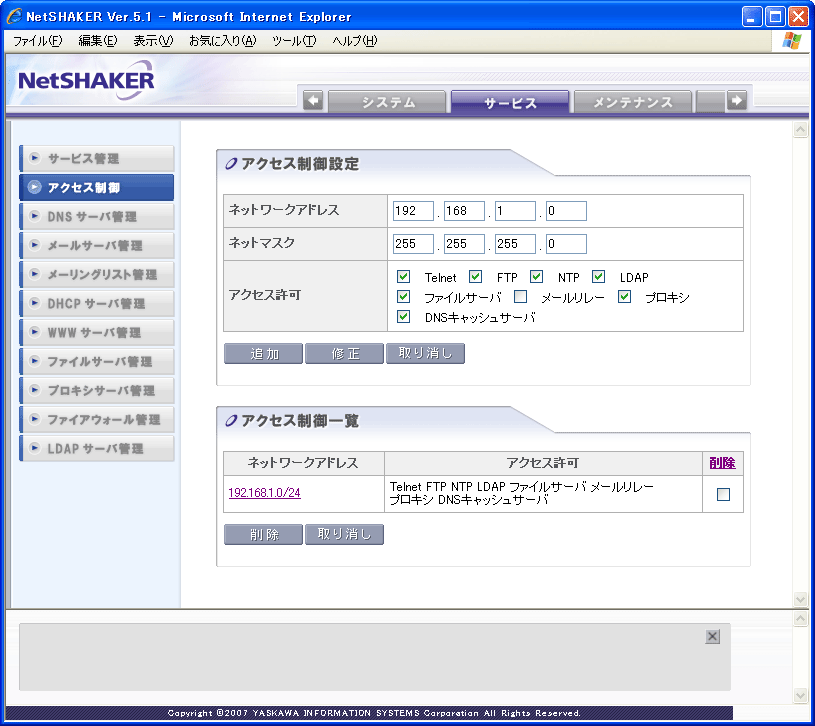Image resolution: width=815 pixels, height=726 pixels.
Task: Open メールサーバ管理 in the sidebar
Action: pyautogui.click(x=97, y=245)
